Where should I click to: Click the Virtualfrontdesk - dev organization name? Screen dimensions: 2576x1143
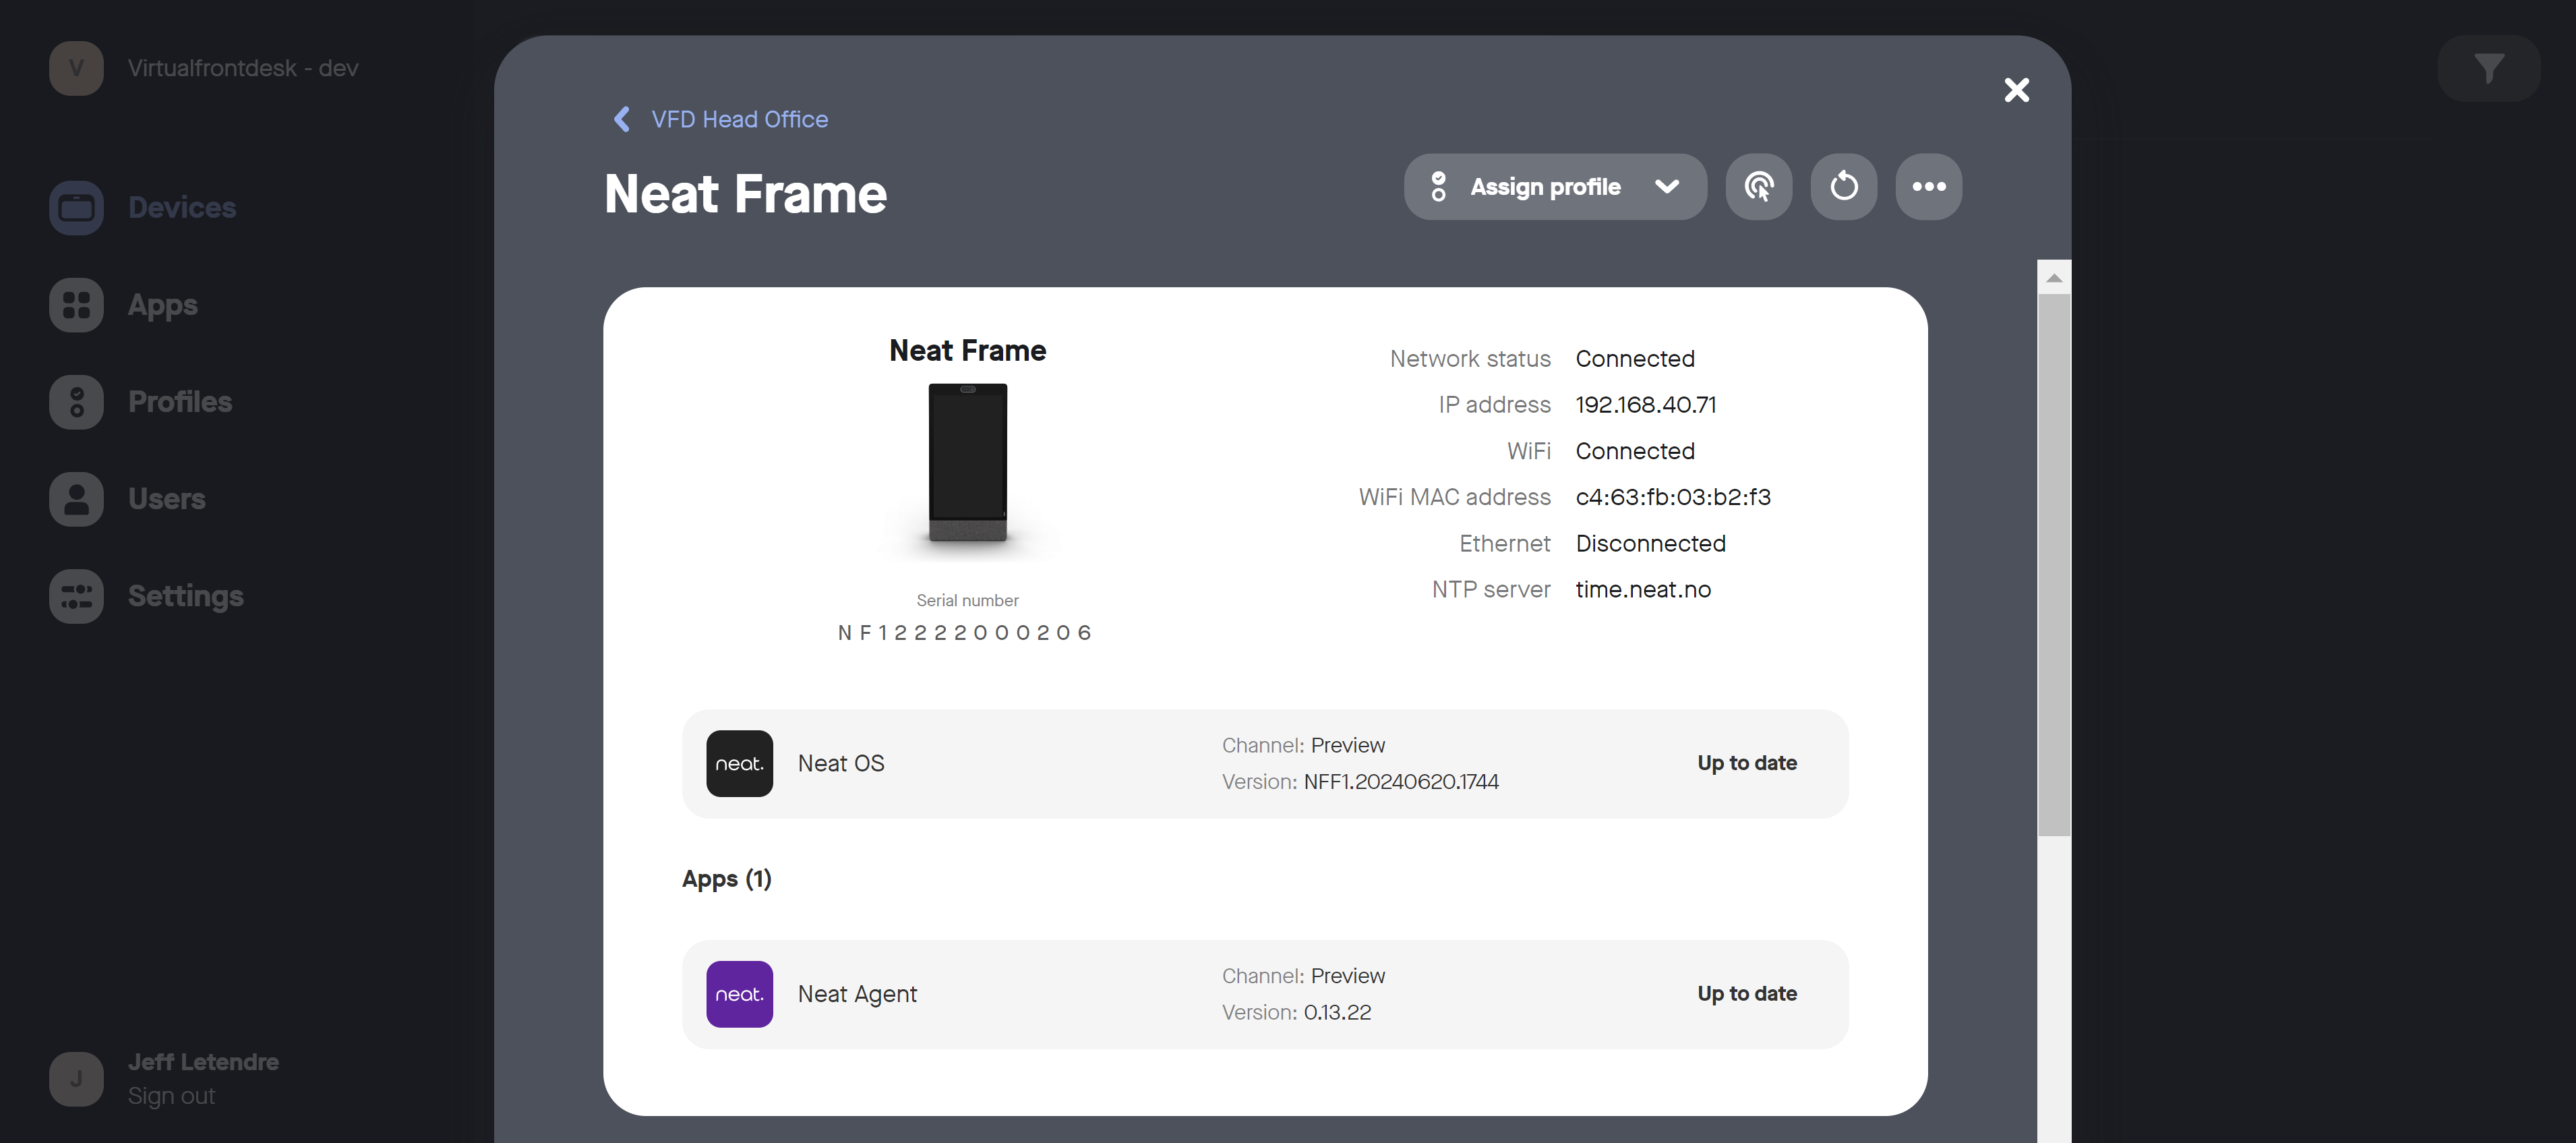[243, 68]
